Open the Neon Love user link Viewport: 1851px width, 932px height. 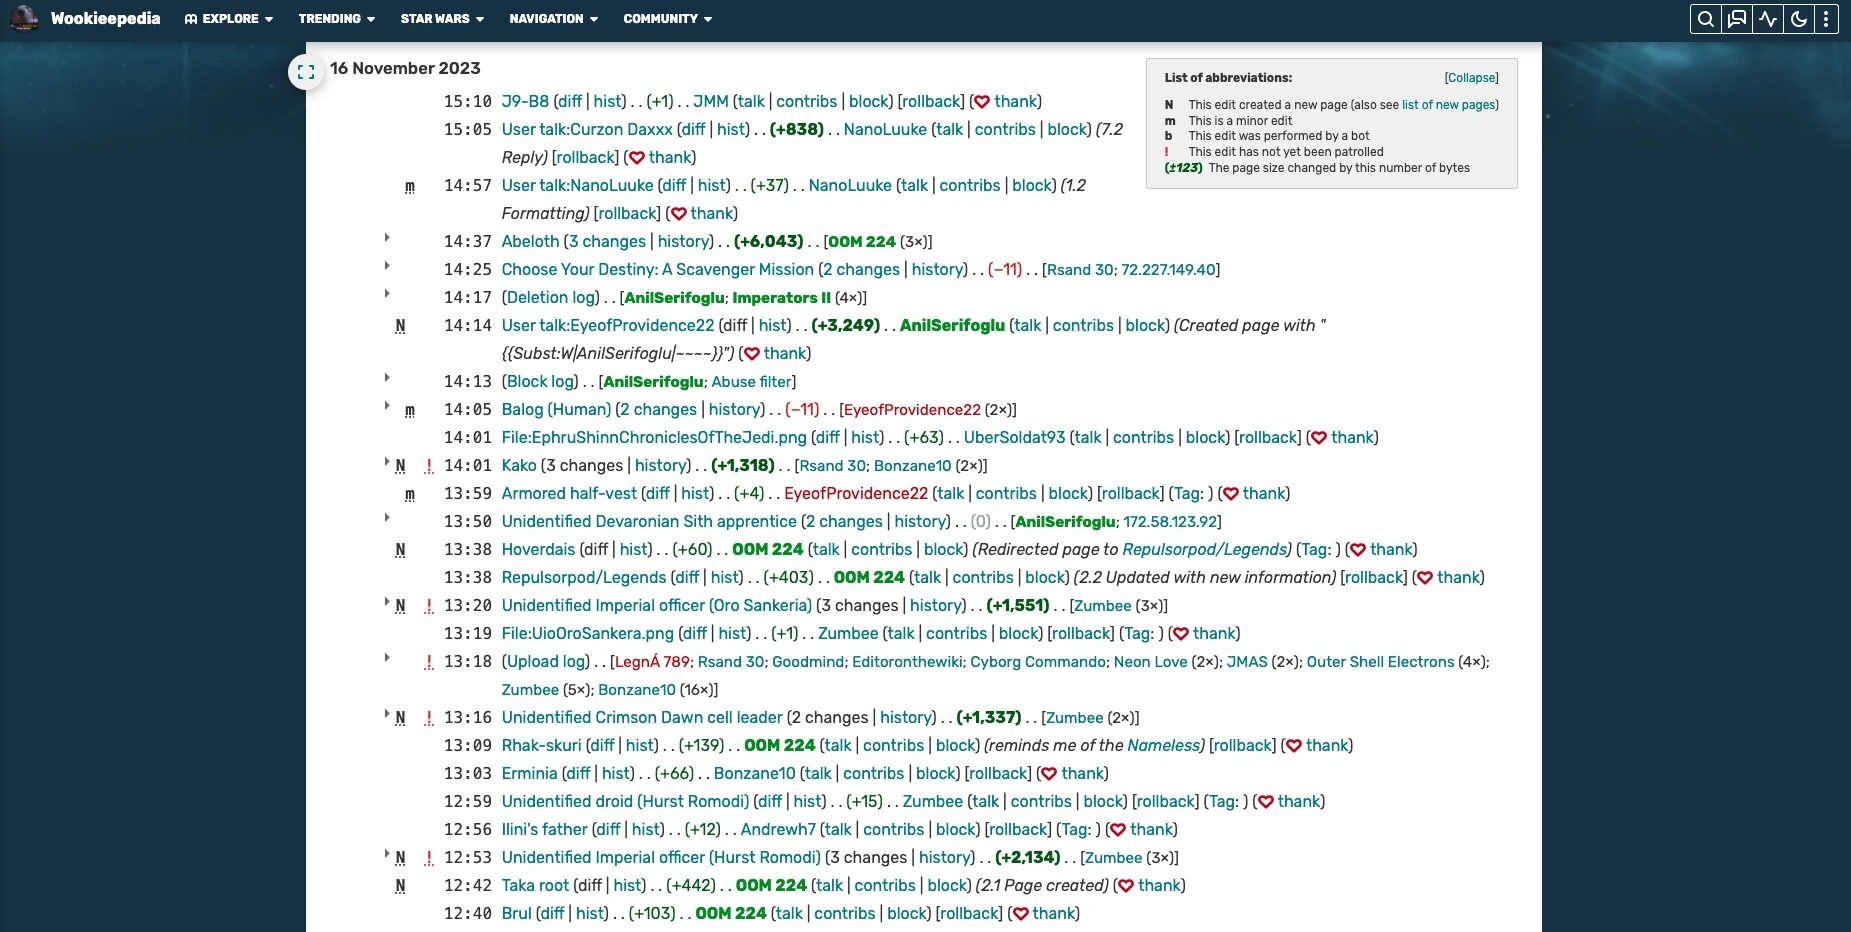coord(1151,662)
